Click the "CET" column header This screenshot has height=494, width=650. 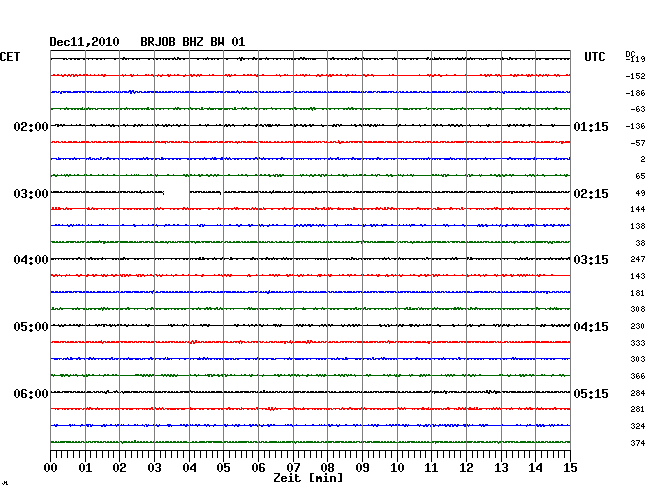click(10, 57)
